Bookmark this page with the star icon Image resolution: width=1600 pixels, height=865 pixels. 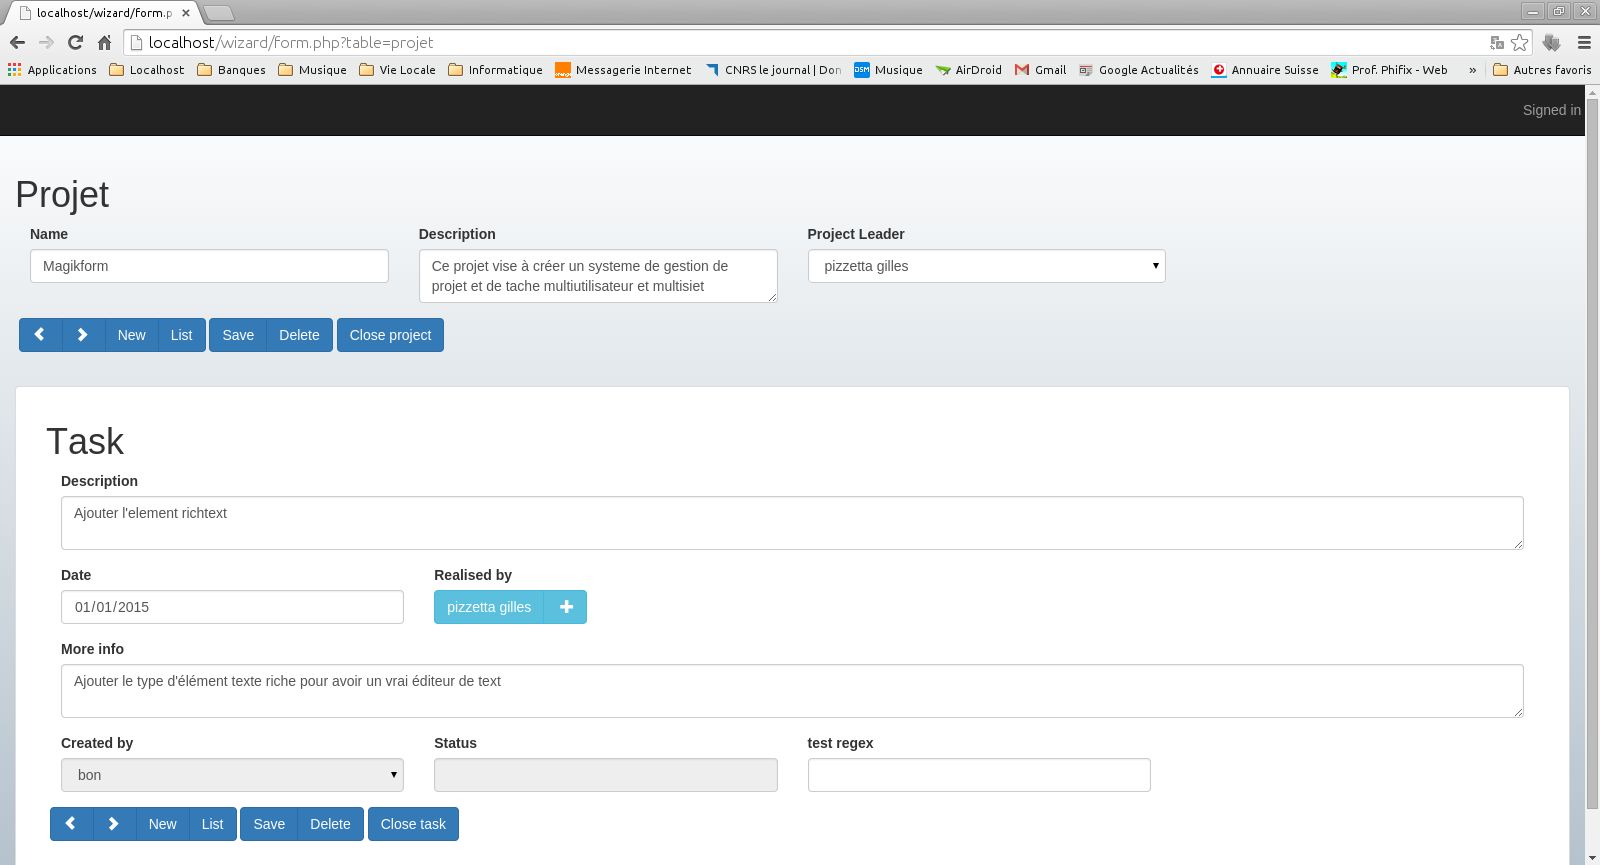(1520, 42)
